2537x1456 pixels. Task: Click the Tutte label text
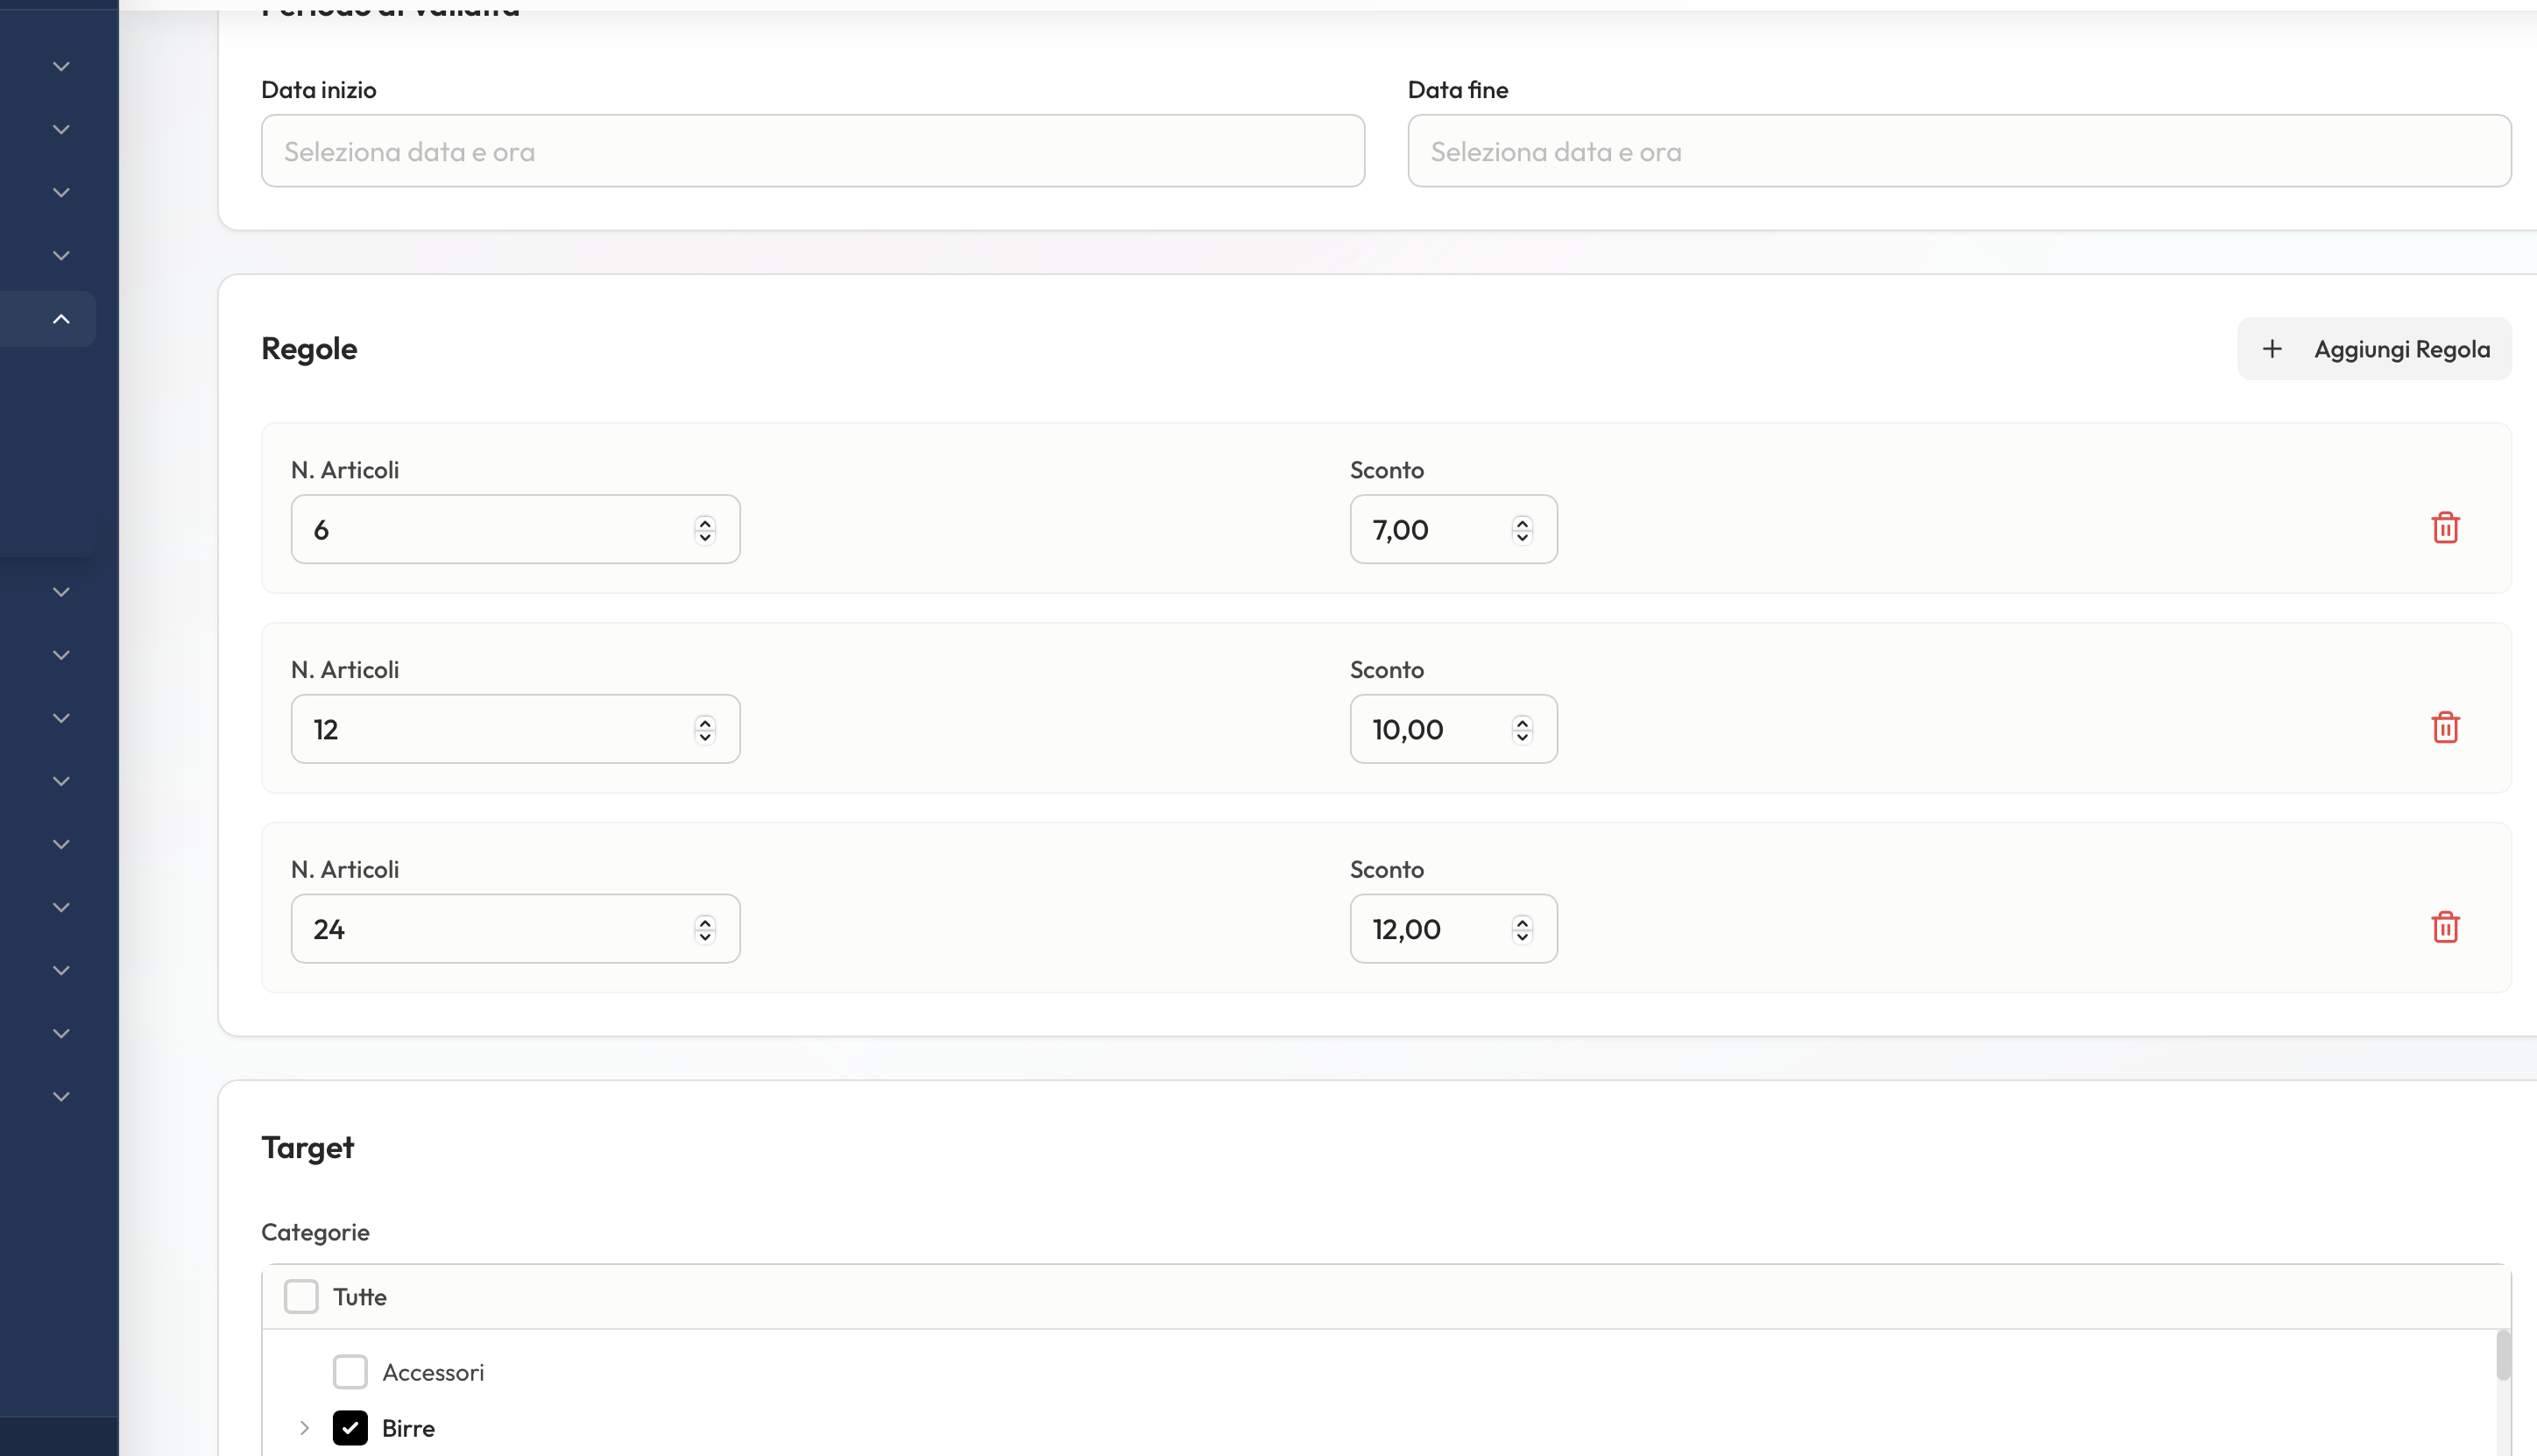(360, 1297)
